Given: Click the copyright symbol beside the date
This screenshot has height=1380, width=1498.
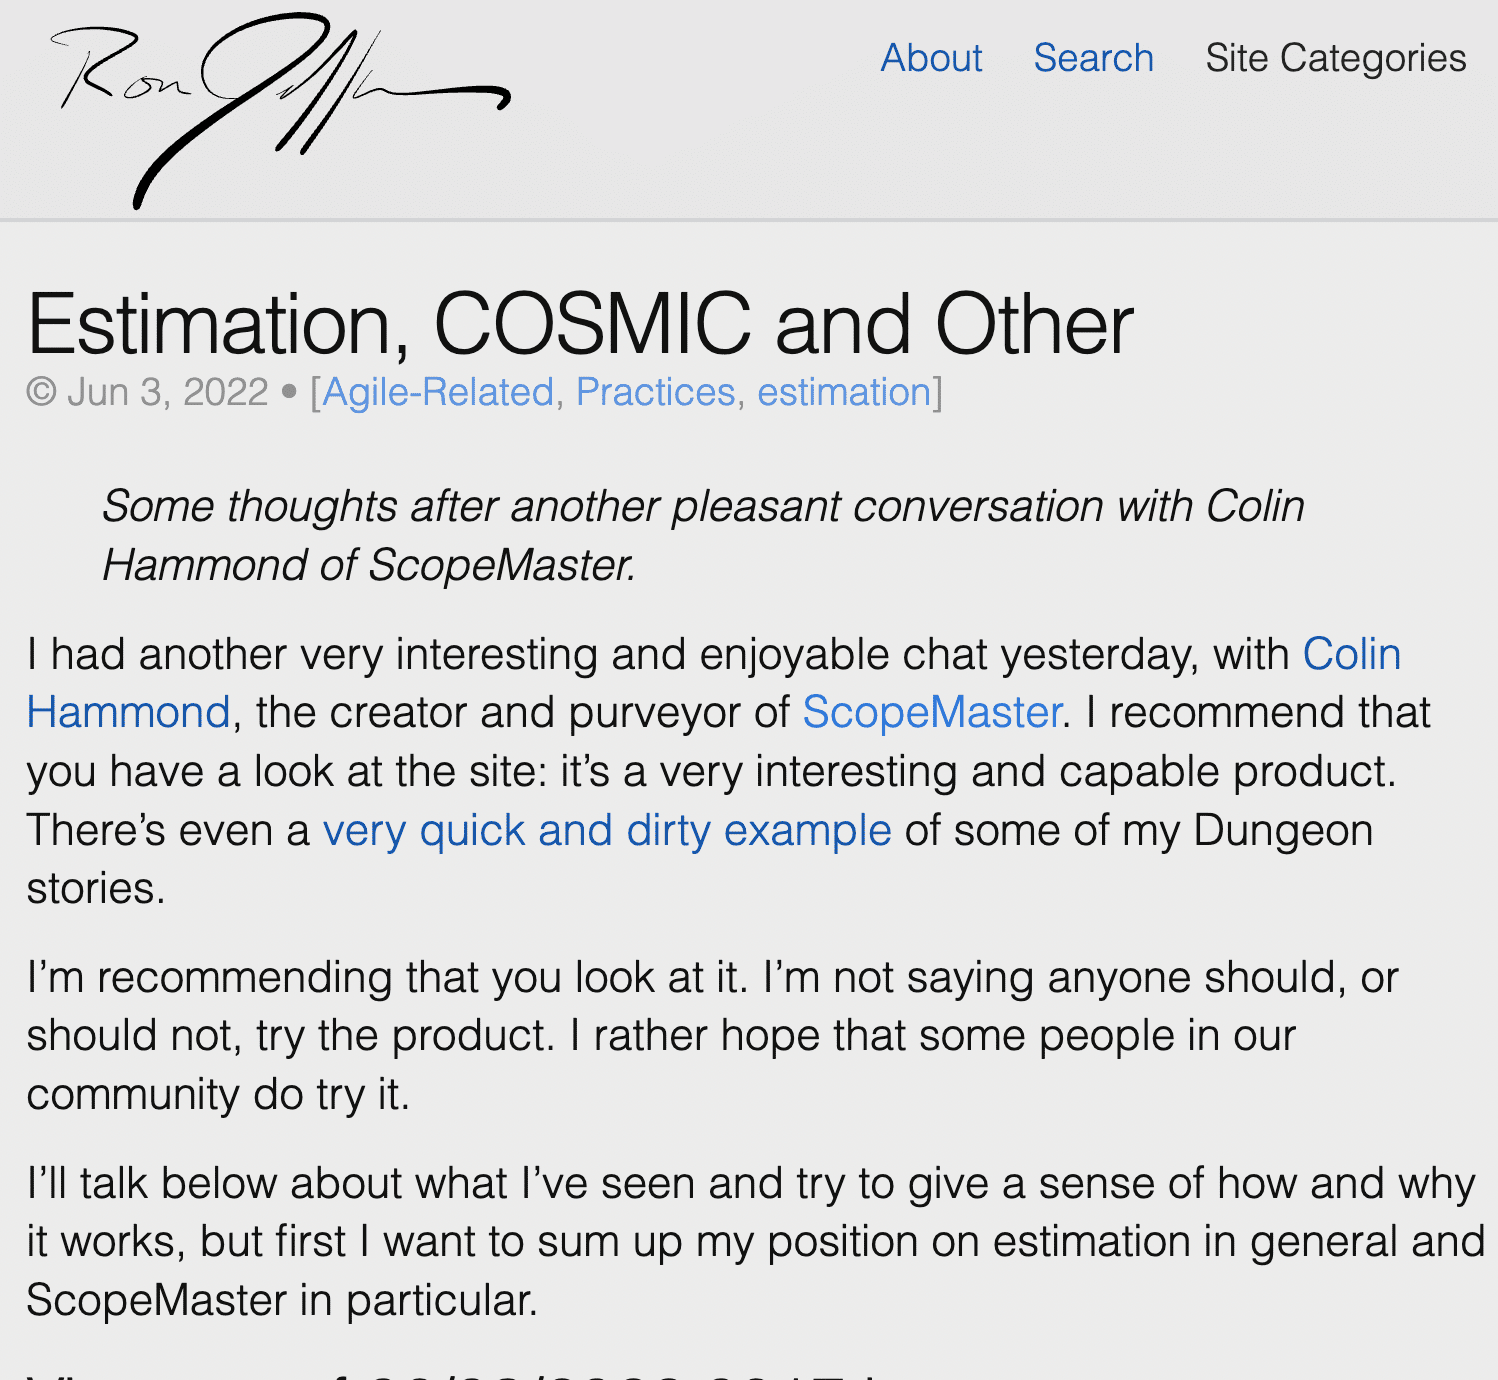Looking at the screenshot, I should pos(41,392).
